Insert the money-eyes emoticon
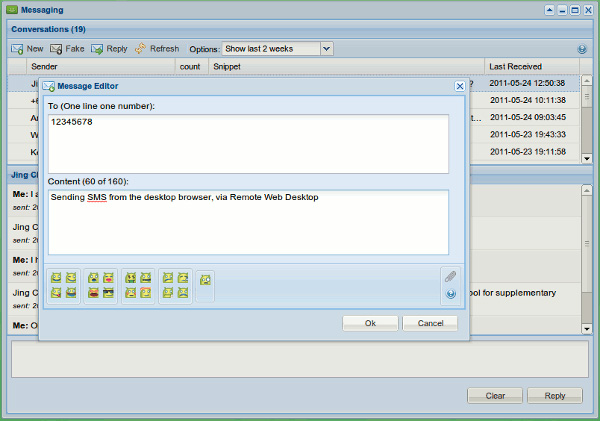 130,277
